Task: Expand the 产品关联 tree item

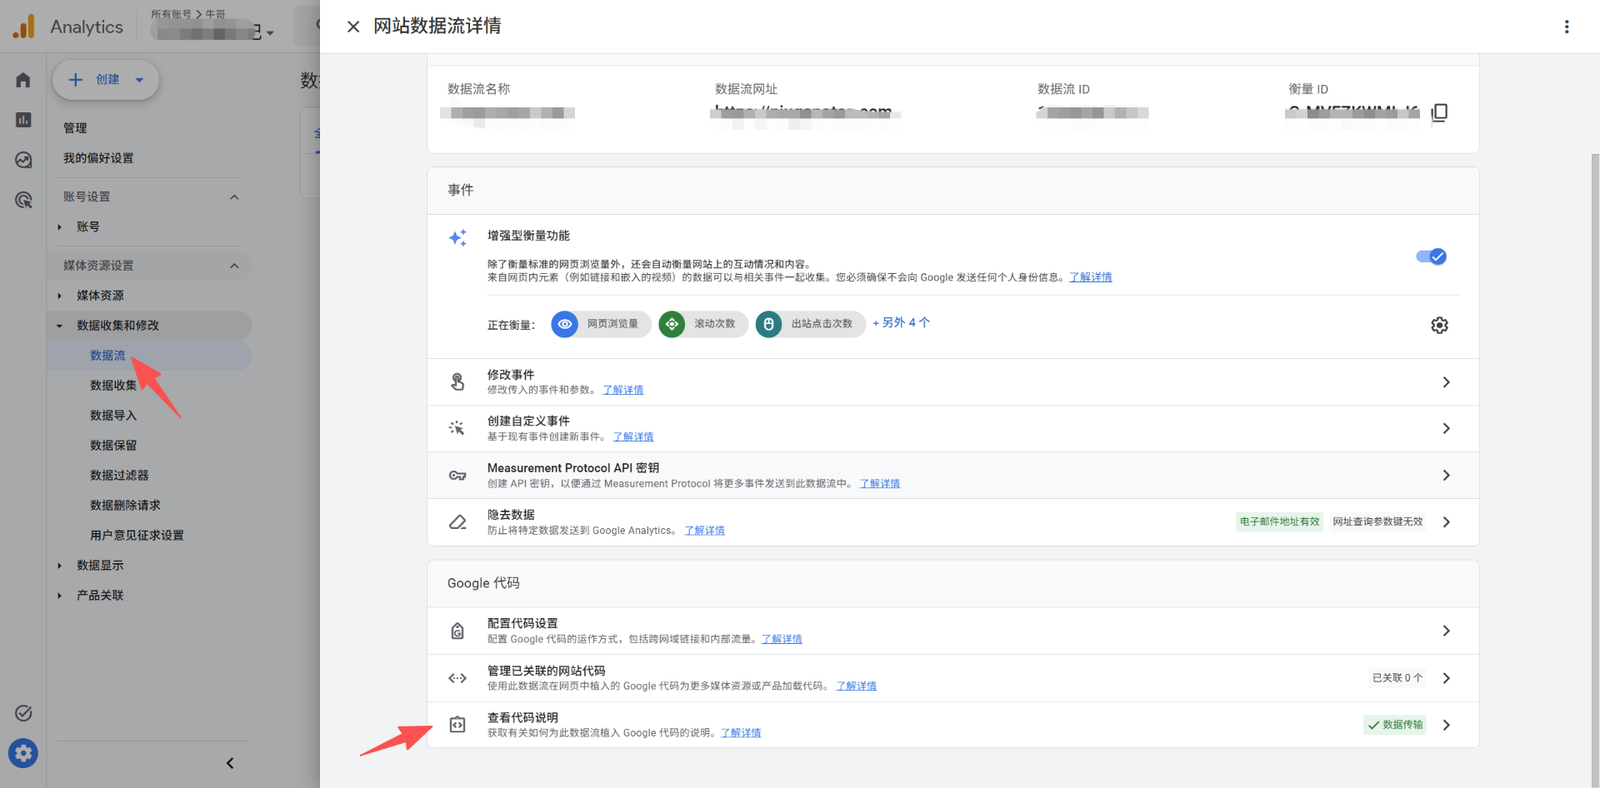Action: click(60, 595)
